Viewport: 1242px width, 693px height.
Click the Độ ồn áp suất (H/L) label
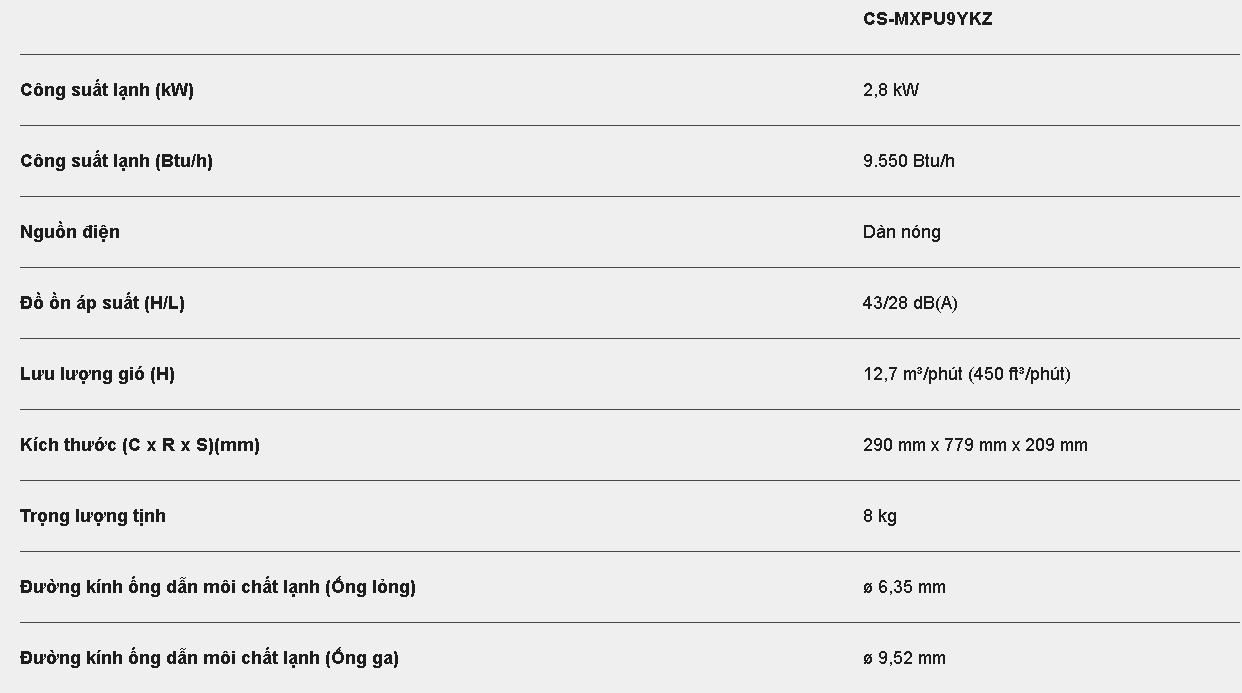[102, 303]
